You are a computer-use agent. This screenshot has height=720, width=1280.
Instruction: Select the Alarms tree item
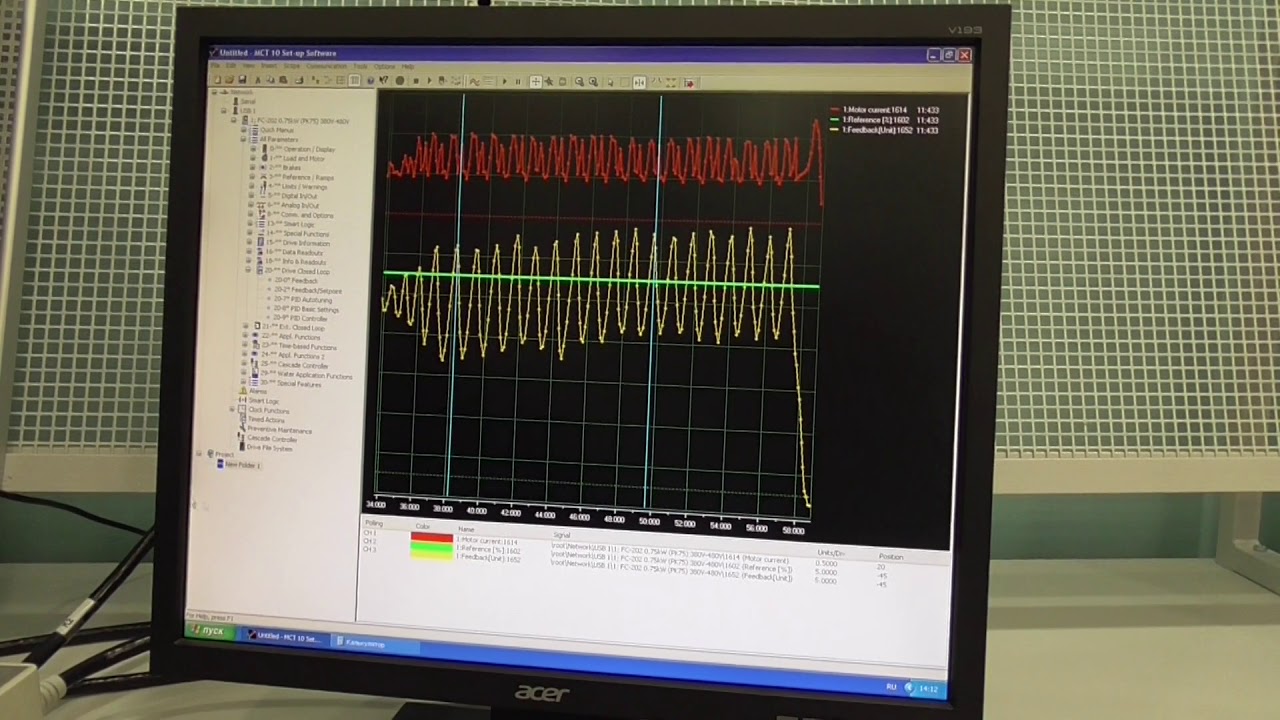tap(258, 391)
